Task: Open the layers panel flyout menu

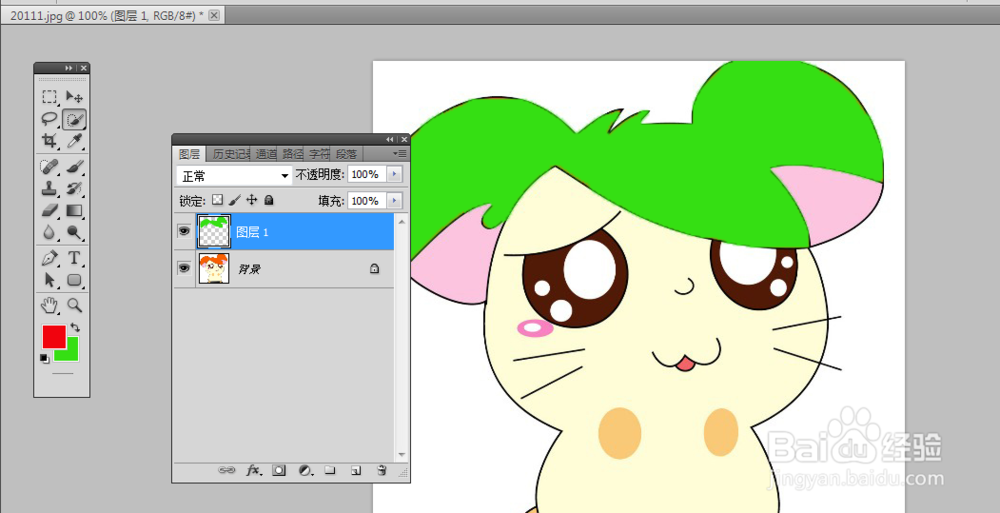Action: coord(400,153)
